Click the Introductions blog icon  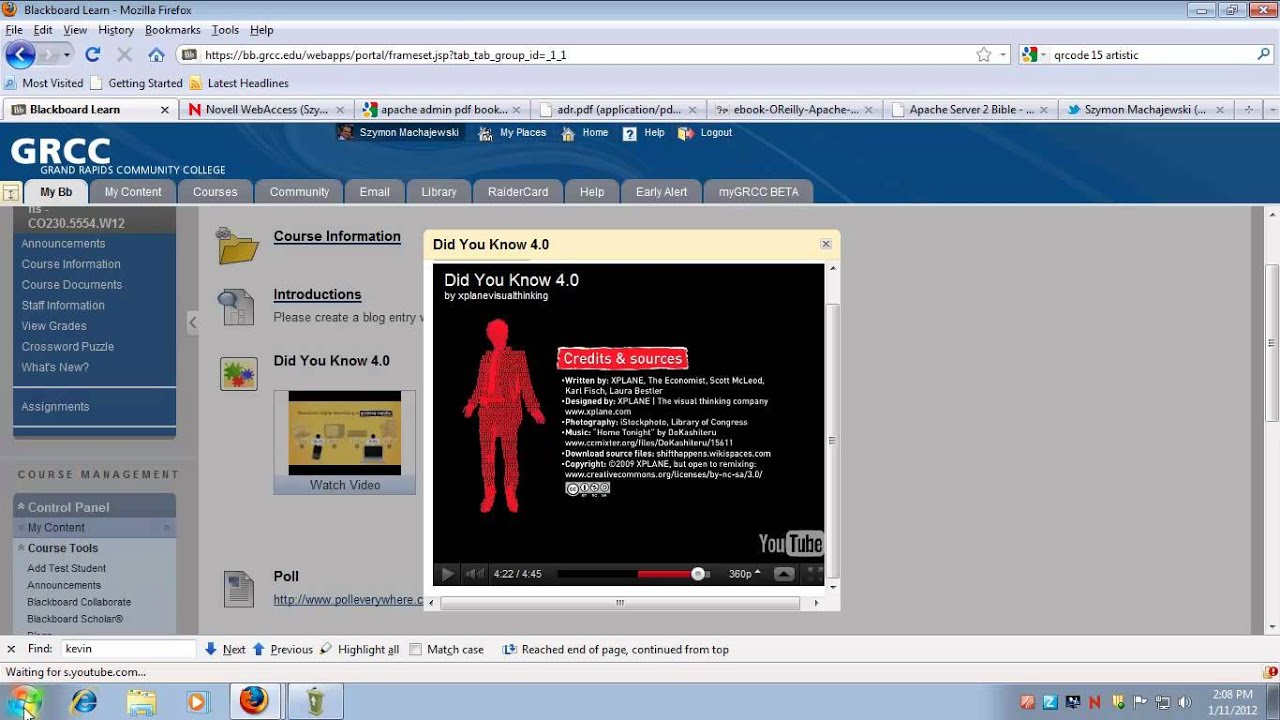tap(237, 307)
